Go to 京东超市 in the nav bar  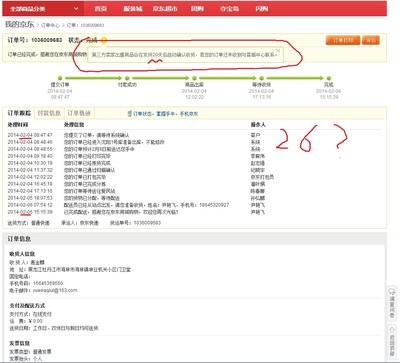pyautogui.click(x=165, y=9)
